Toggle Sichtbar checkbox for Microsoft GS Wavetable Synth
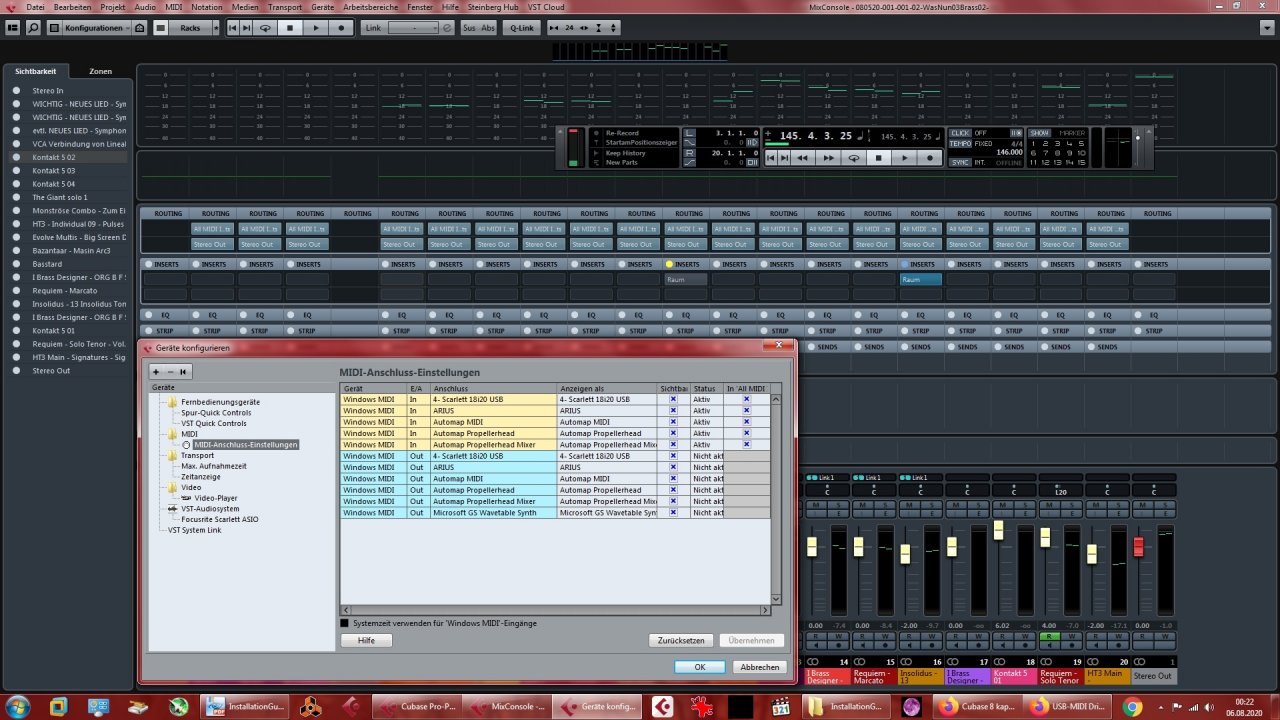This screenshot has width=1280, height=720. [x=673, y=513]
